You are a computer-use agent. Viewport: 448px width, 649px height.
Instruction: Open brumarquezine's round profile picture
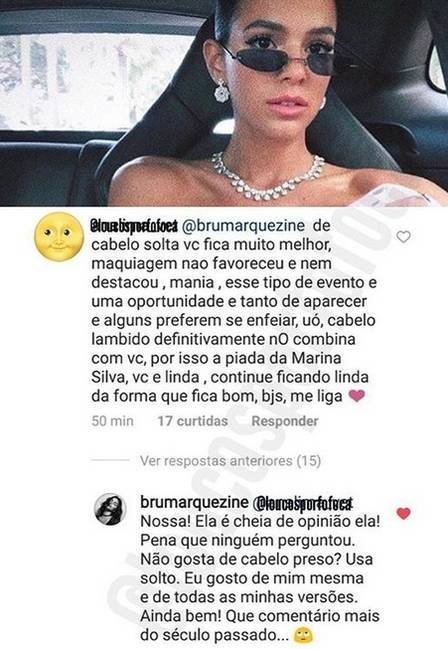[110, 509]
